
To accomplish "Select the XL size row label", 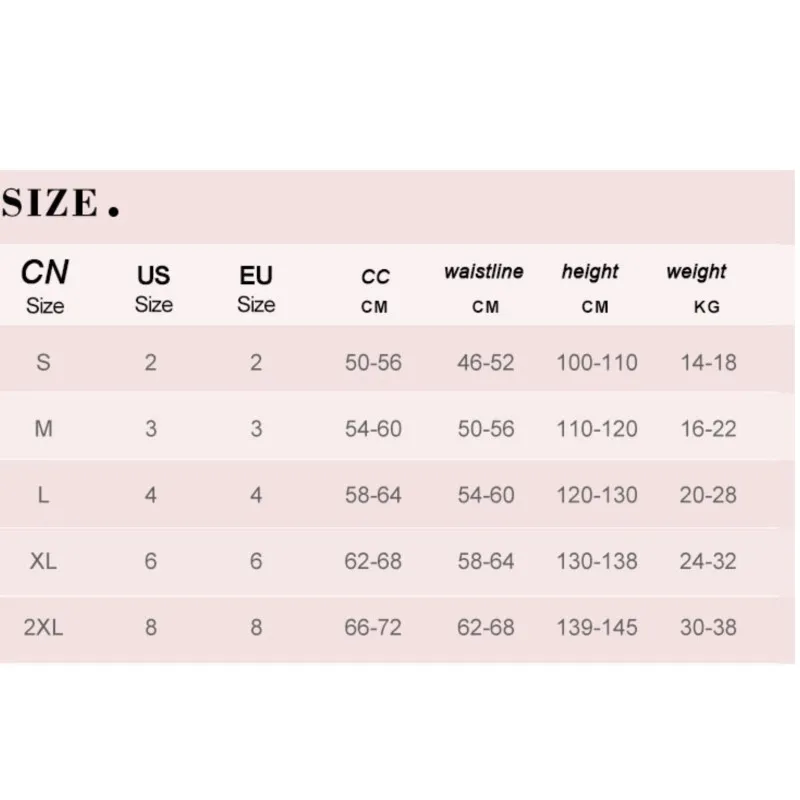I will pos(43,561).
